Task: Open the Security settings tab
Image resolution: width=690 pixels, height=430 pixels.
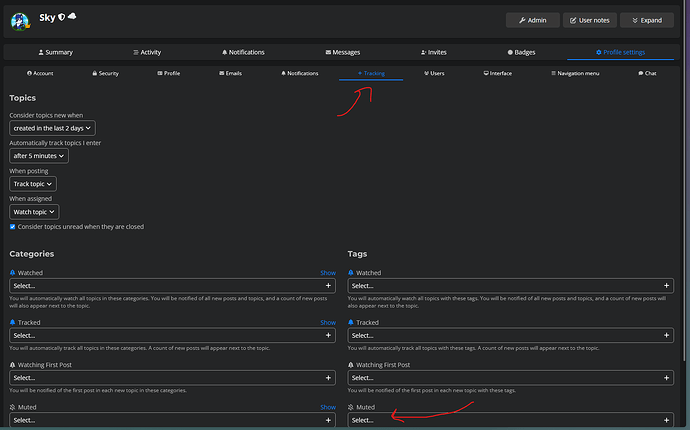Action: [106, 73]
